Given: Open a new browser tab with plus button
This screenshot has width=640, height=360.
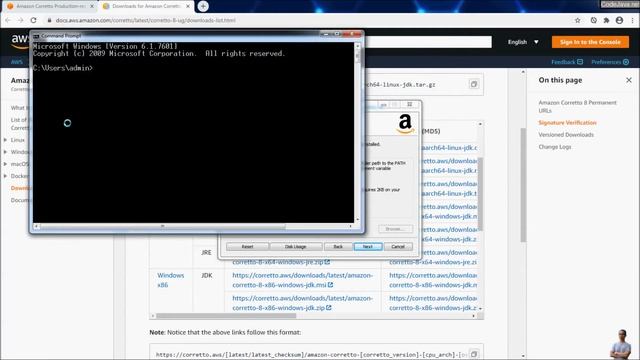Looking at the screenshot, I should pyautogui.click(x=203, y=6).
